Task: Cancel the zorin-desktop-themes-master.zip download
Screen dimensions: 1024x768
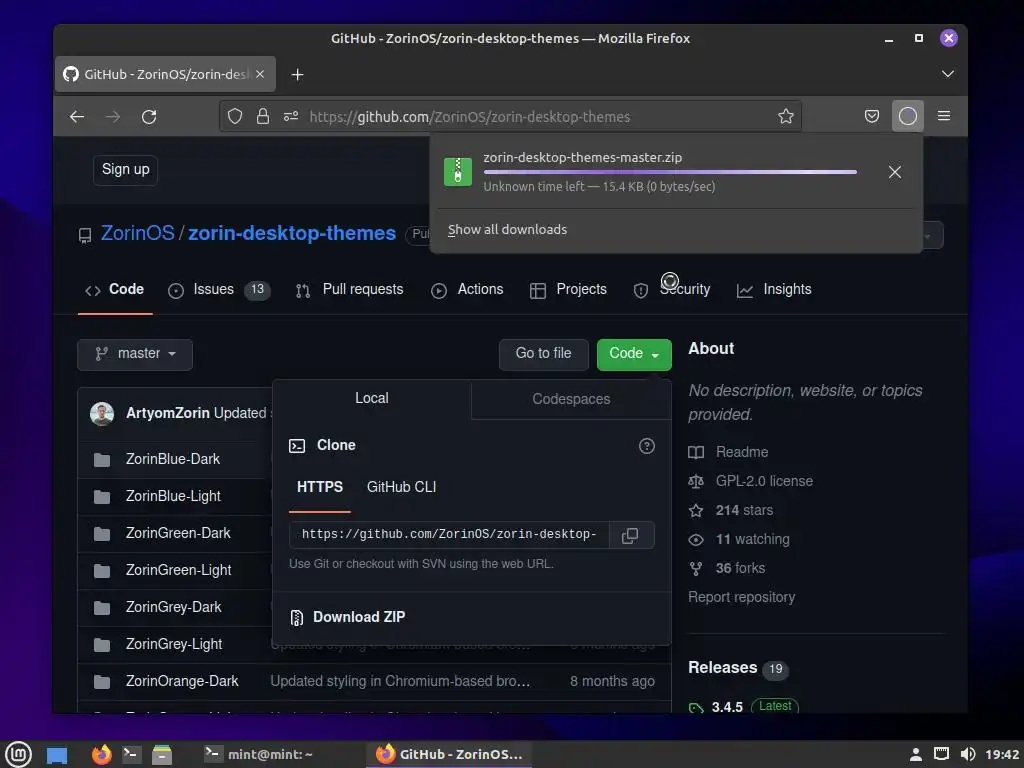Action: click(x=895, y=172)
